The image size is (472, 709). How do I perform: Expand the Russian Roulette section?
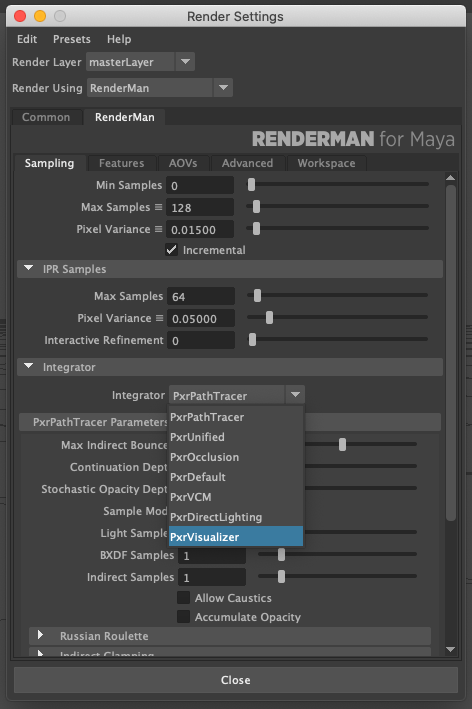click(x=40, y=635)
